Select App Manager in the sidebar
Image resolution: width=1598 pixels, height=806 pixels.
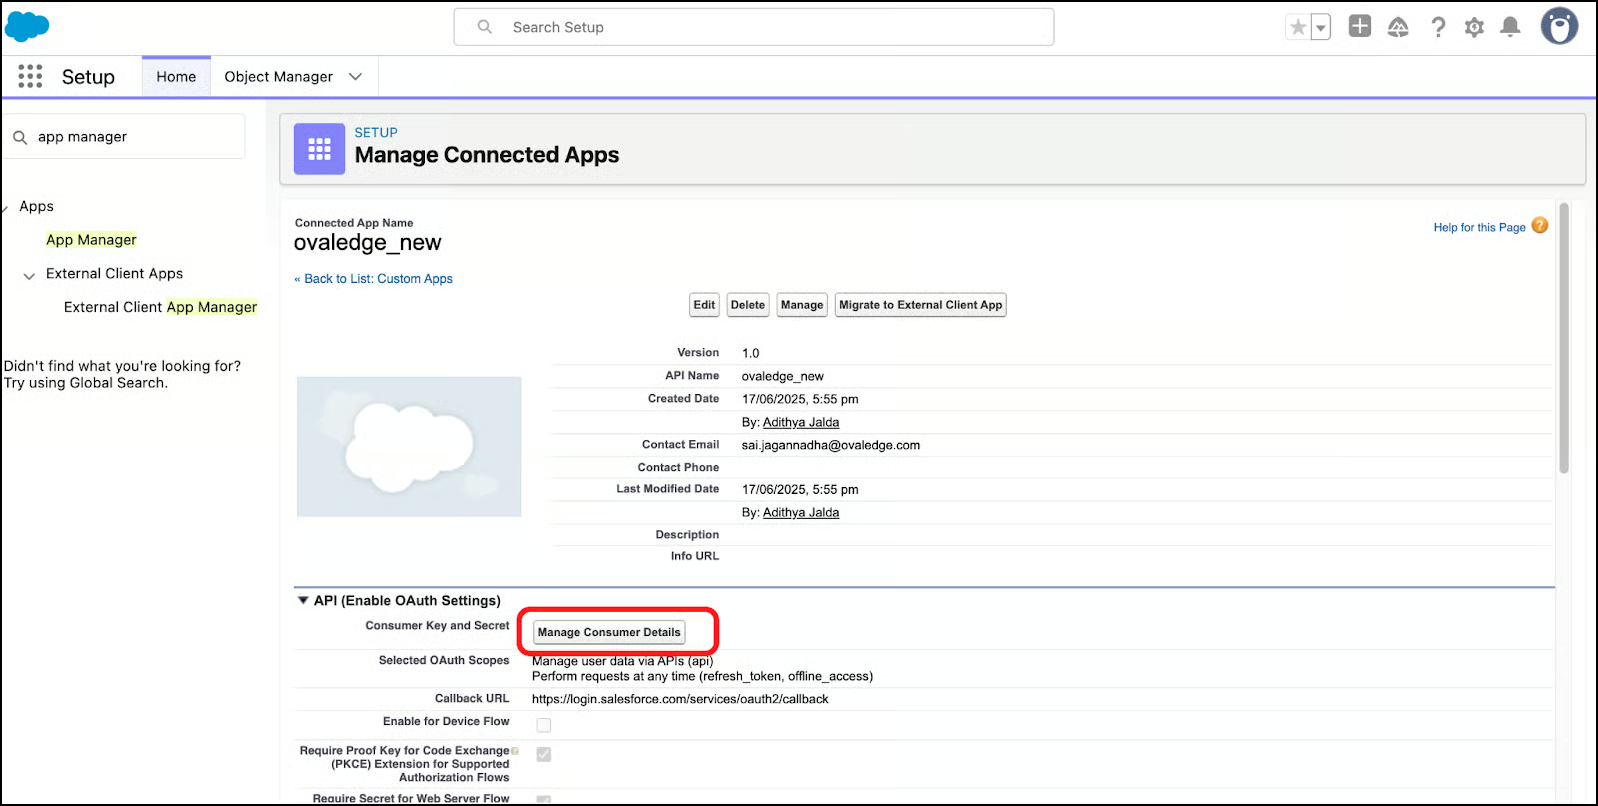pyautogui.click(x=91, y=240)
